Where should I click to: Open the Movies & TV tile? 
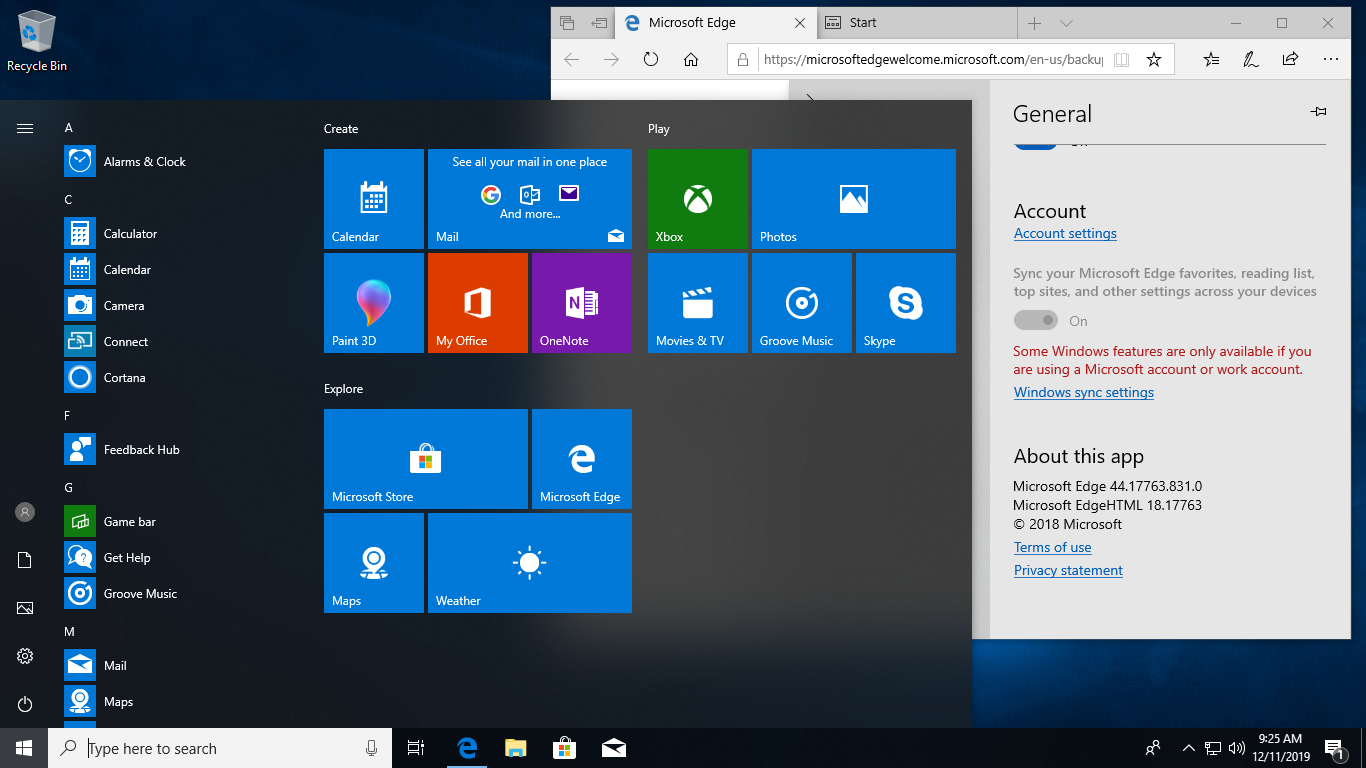click(698, 303)
